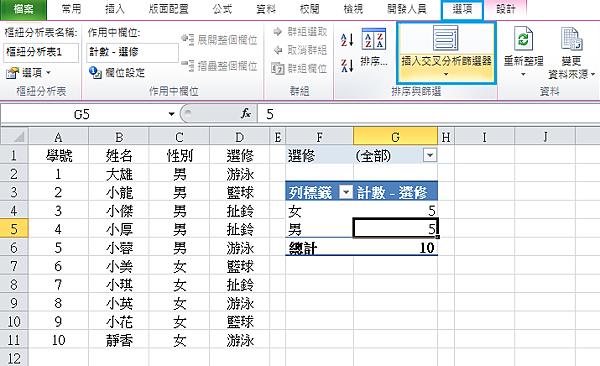Click cell with name 靜香
This screenshot has height=366, width=600.
[119, 340]
